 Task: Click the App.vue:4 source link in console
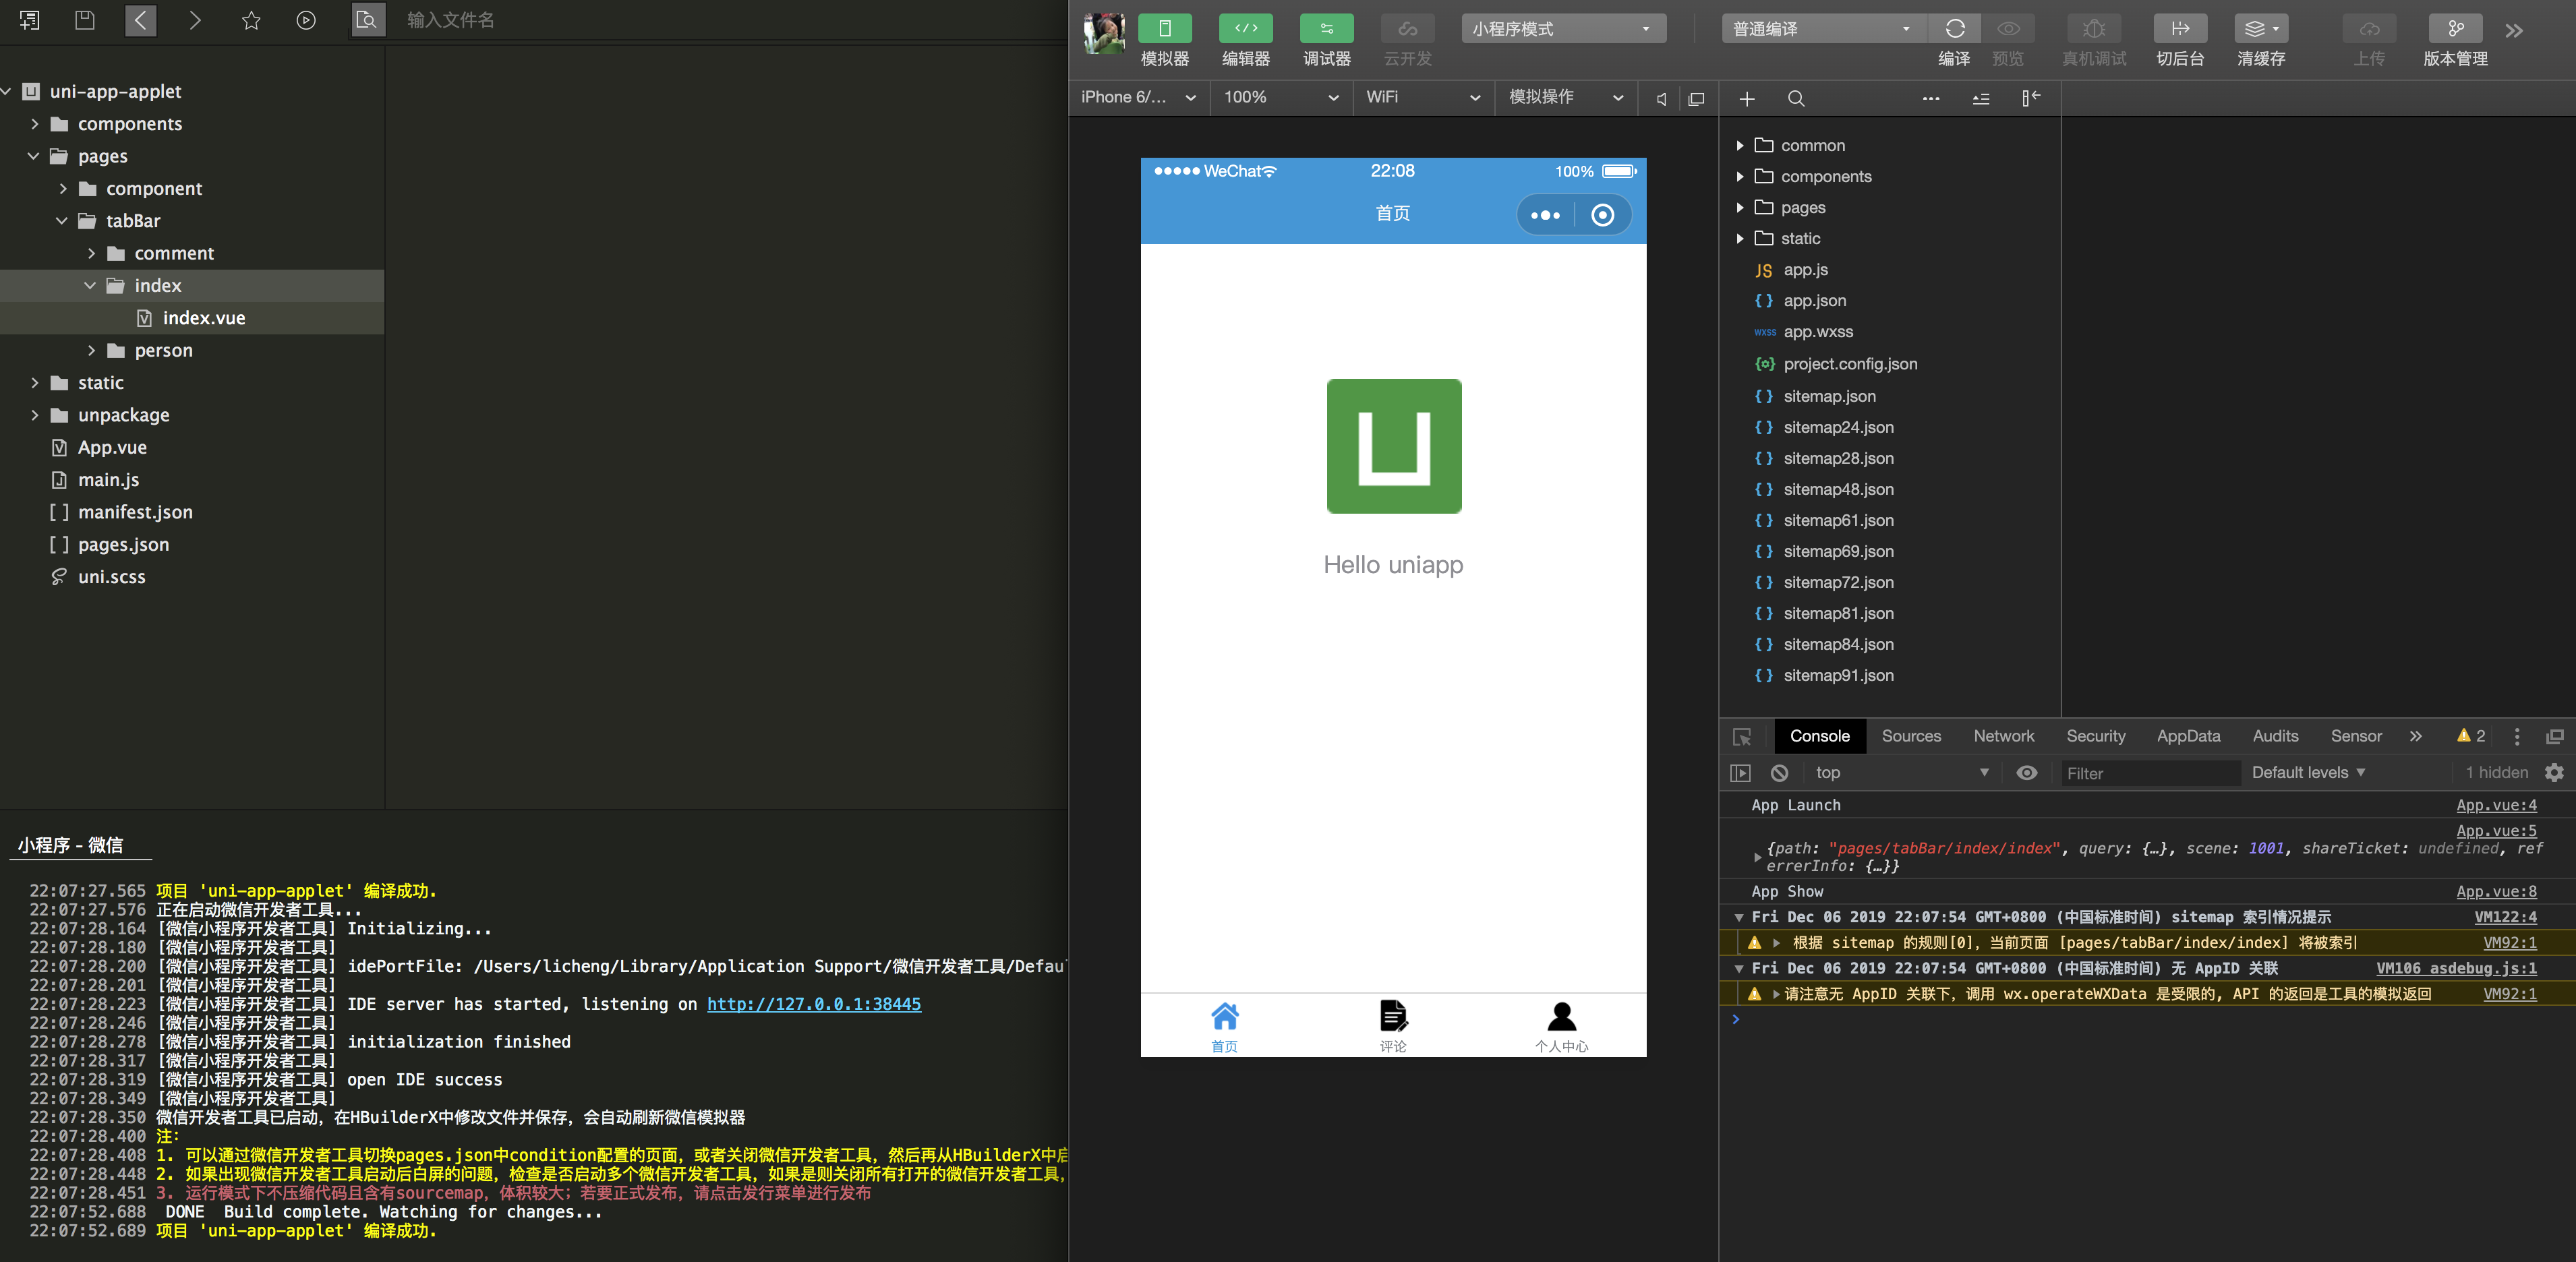(x=2496, y=805)
